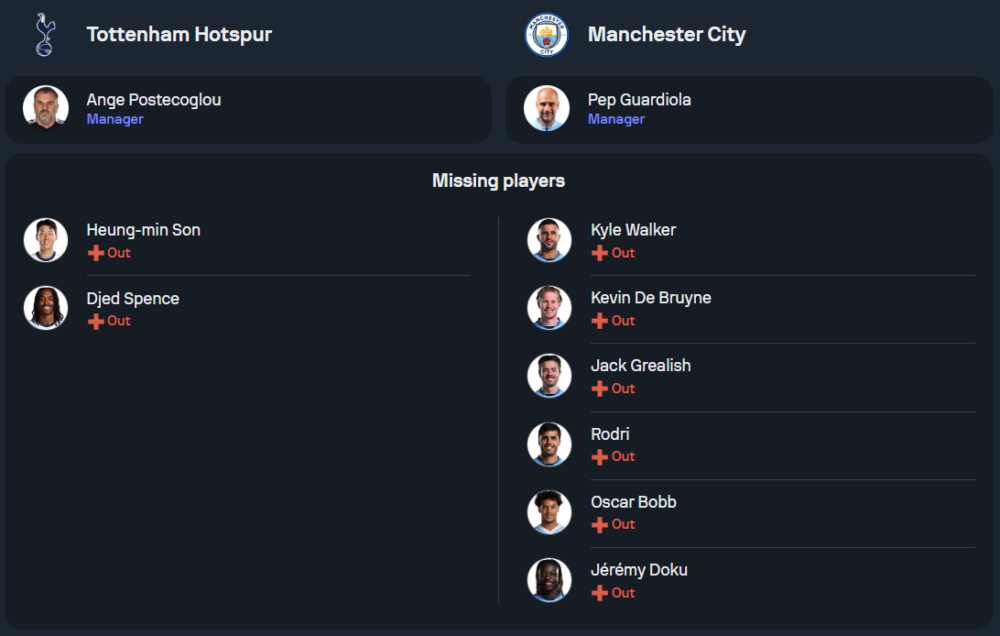This screenshot has height=636, width=1000.
Task: Click Jack Grealish's player avatar
Action: point(549,376)
